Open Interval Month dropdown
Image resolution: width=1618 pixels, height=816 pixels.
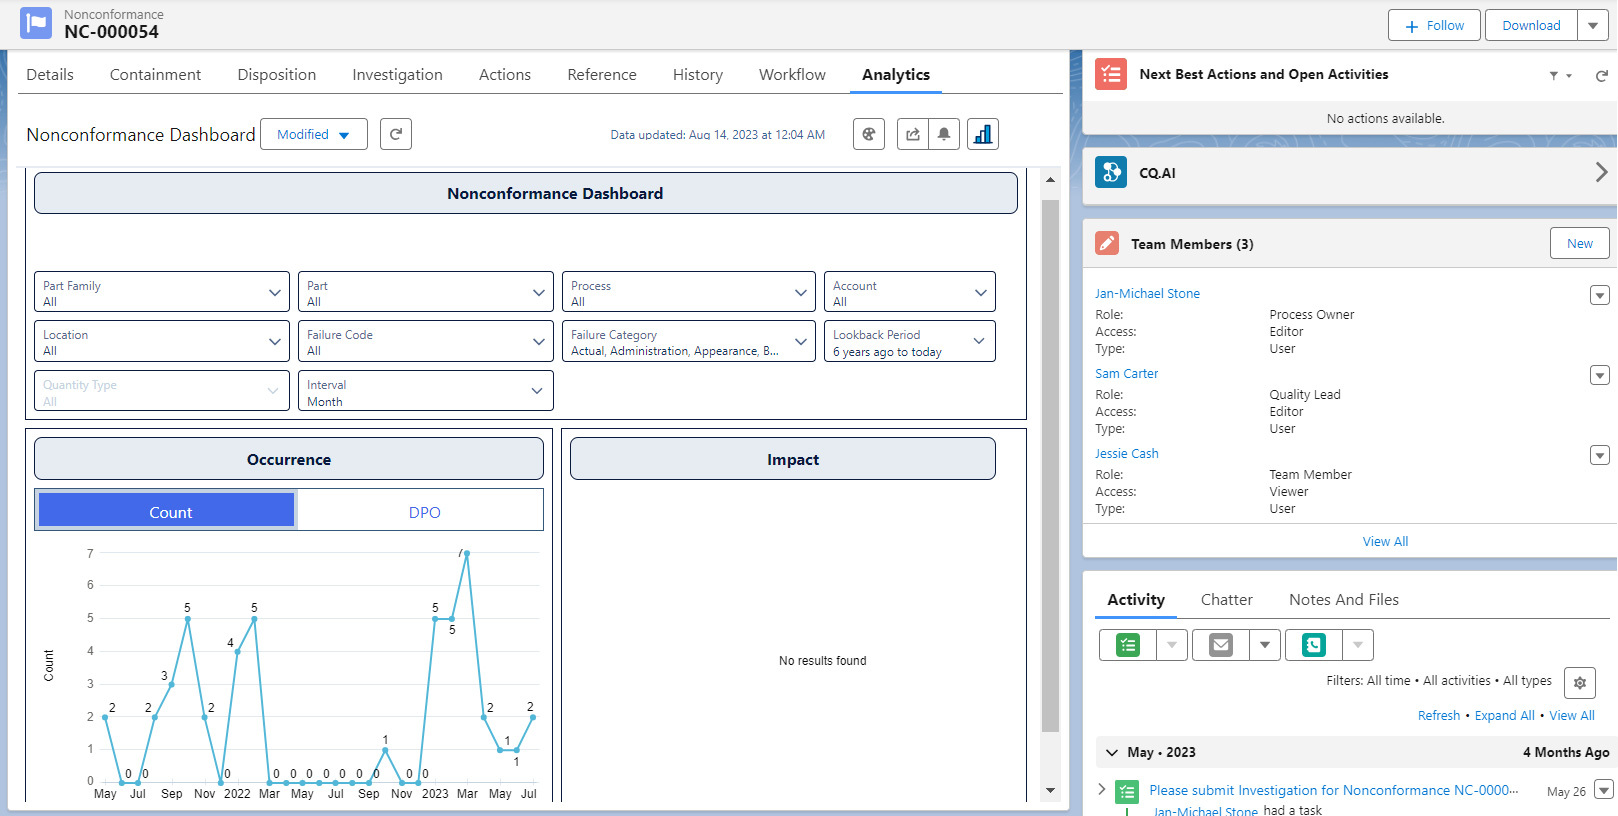pyautogui.click(x=426, y=391)
